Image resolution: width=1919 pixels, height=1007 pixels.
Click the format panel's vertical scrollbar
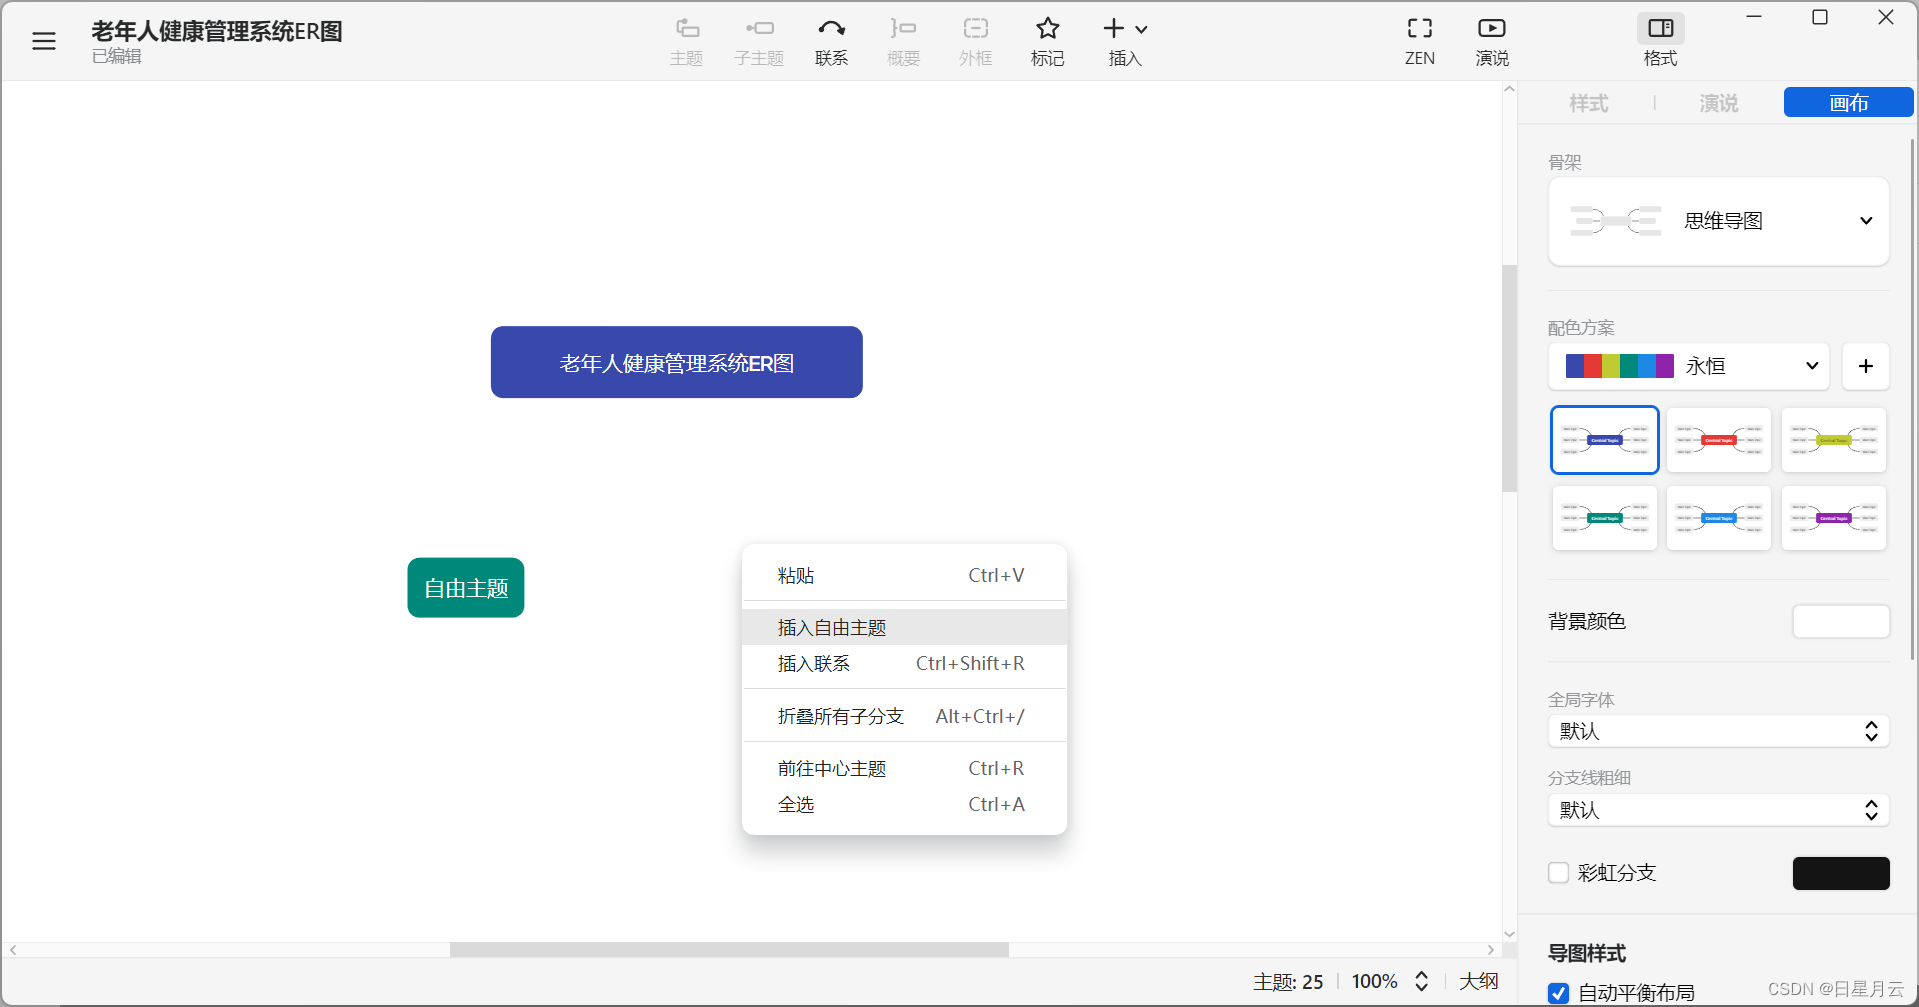pos(1912,400)
